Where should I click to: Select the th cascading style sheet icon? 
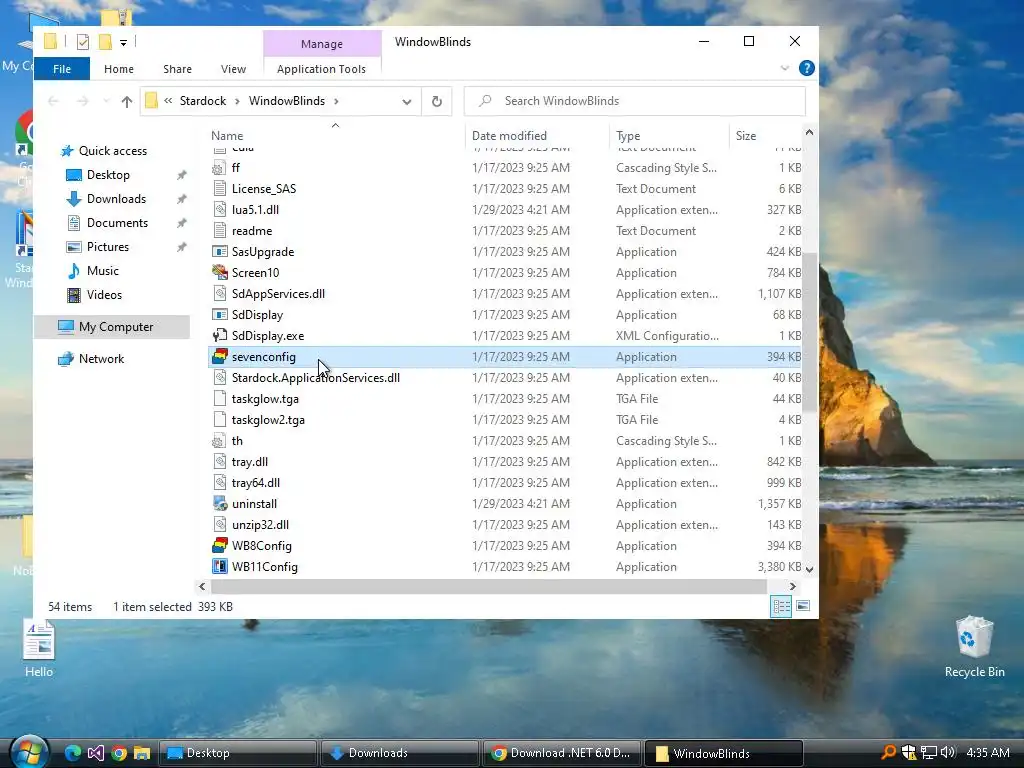click(x=220, y=441)
